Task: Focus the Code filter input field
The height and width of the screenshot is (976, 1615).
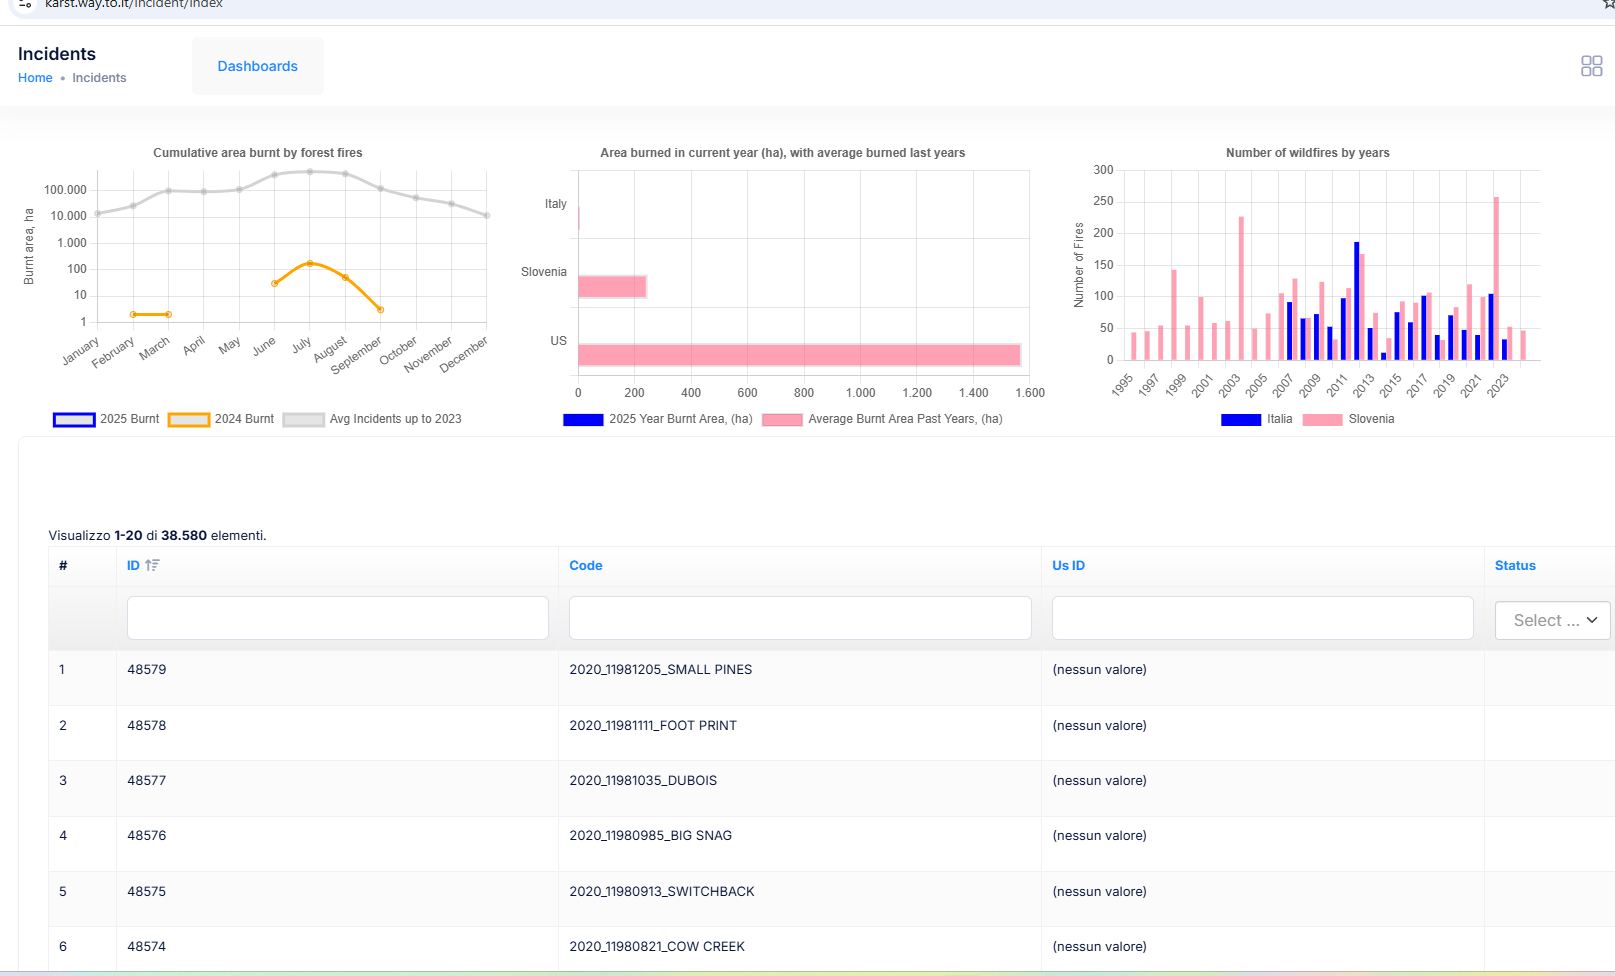Action: tap(800, 618)
